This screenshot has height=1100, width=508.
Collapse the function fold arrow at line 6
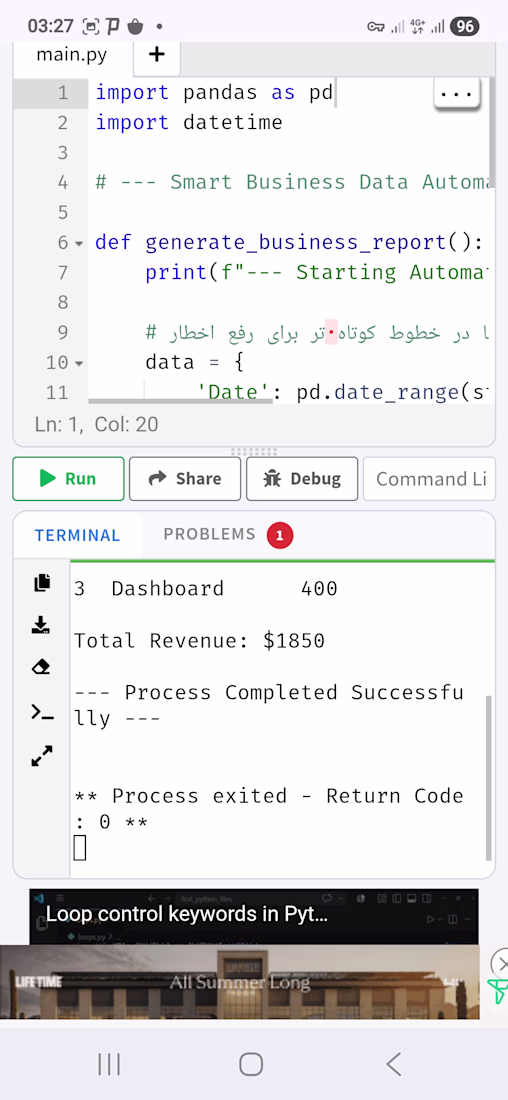point(79,243)
